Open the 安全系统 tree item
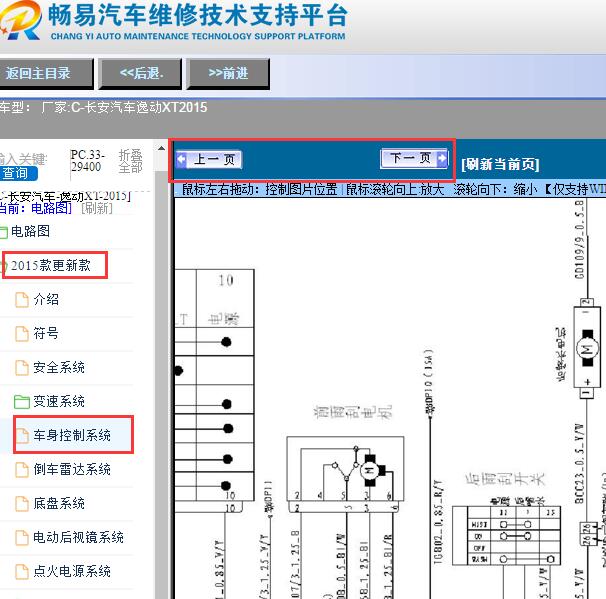The width and height of the screenshot is (606, 599). point(59,367)
